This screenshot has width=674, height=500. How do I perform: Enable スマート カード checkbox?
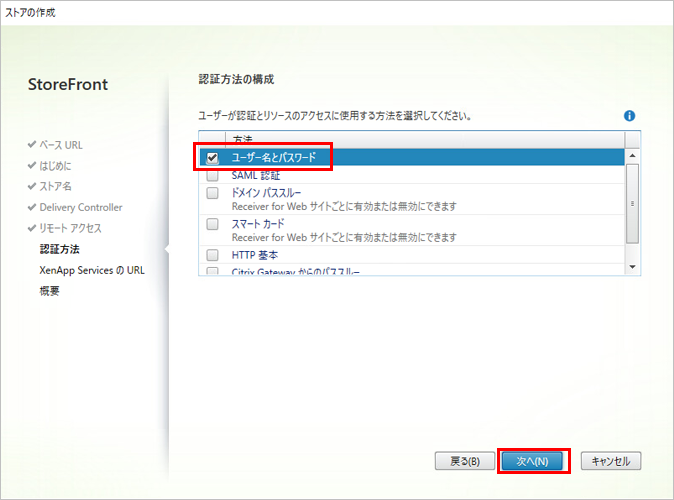pyautogui.click(x=212, y=224)
